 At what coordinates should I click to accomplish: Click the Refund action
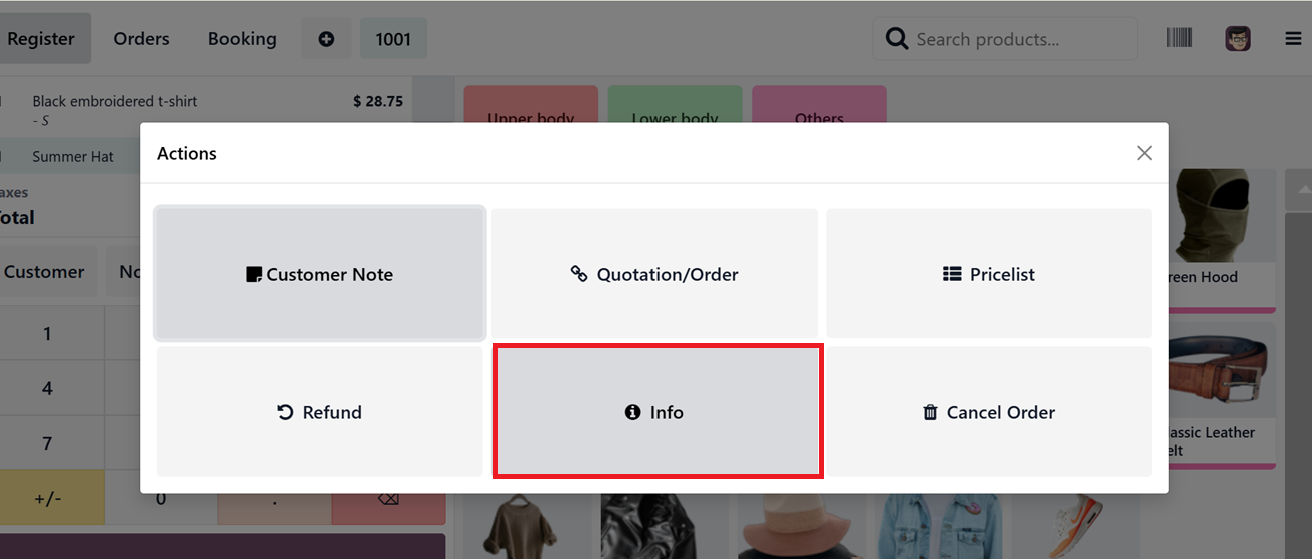[x=320, y=412]
